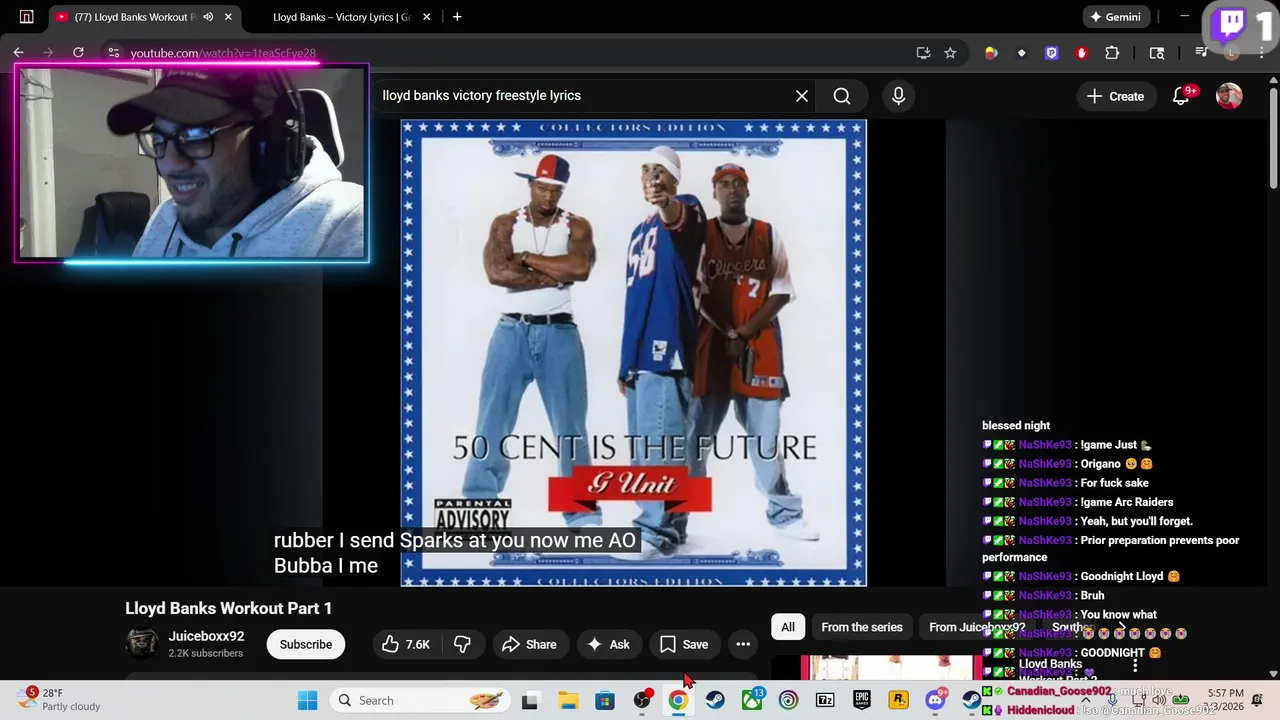Open File Explorer from the taskbar
Image resolution: width=1280 pixels, height=720 pixels.
point(567,700)
